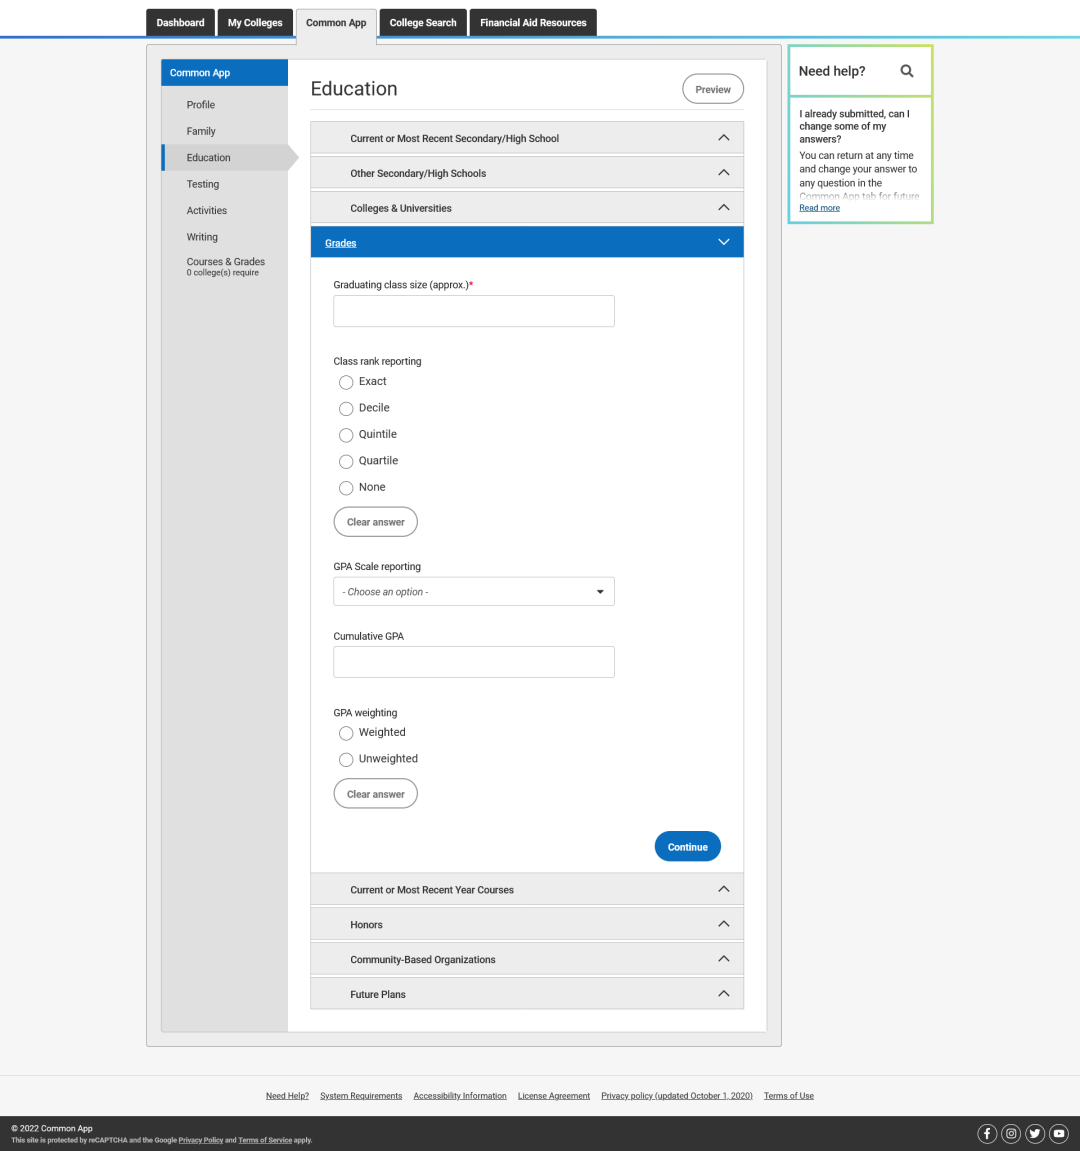This screenshot has width=1080, height=1151.
Task: Click Read more in help panel
Action: [x=819, y=208]
